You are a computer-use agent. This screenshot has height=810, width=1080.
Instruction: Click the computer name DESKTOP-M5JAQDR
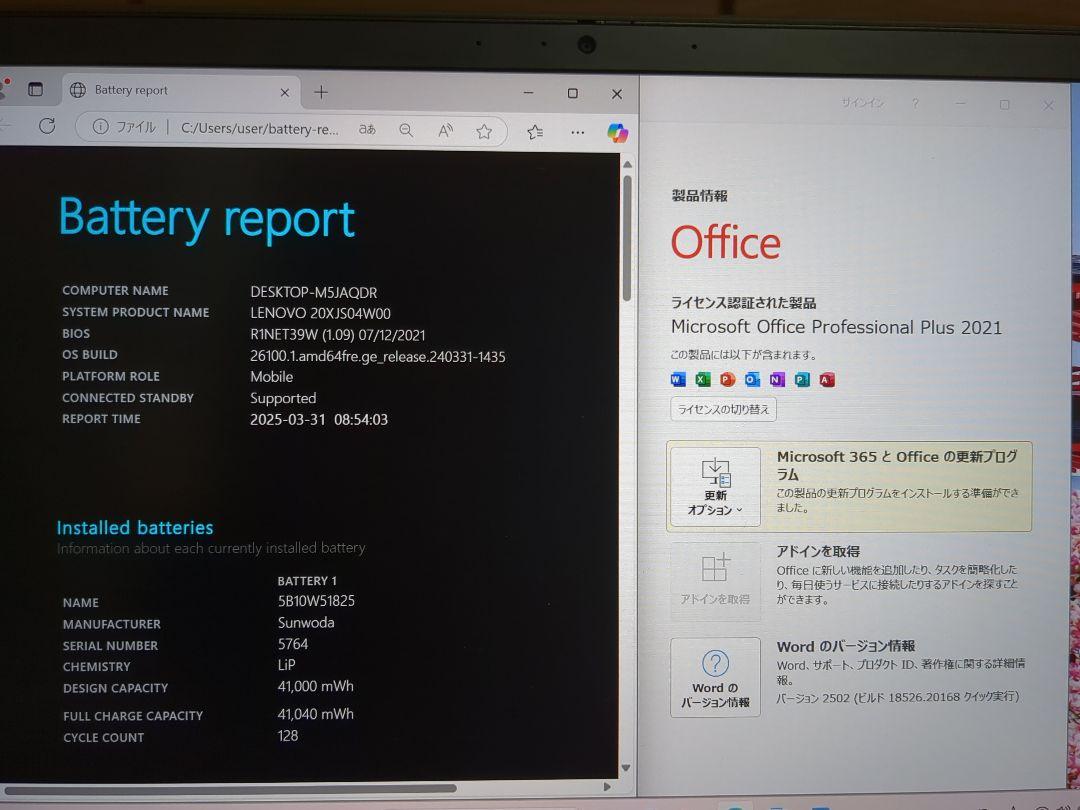tap(313, 292)
